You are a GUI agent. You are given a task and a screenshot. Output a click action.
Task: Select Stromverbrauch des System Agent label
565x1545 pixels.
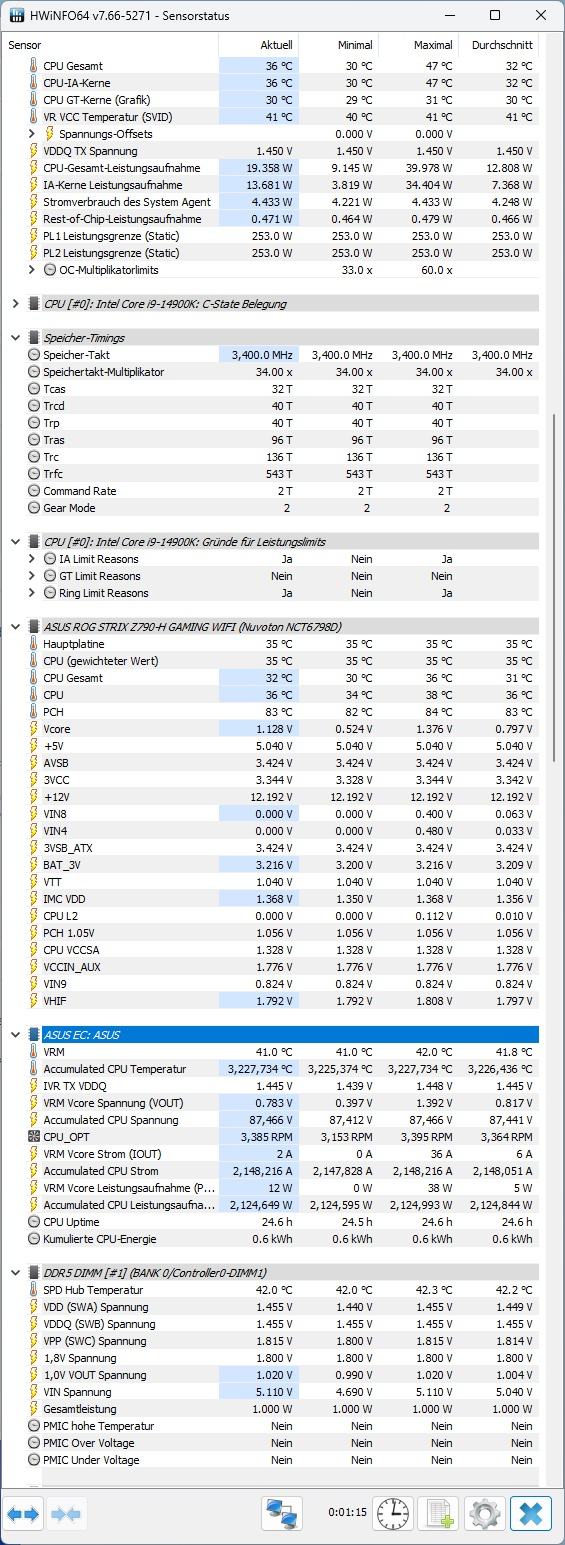click(x=127, y=202)
